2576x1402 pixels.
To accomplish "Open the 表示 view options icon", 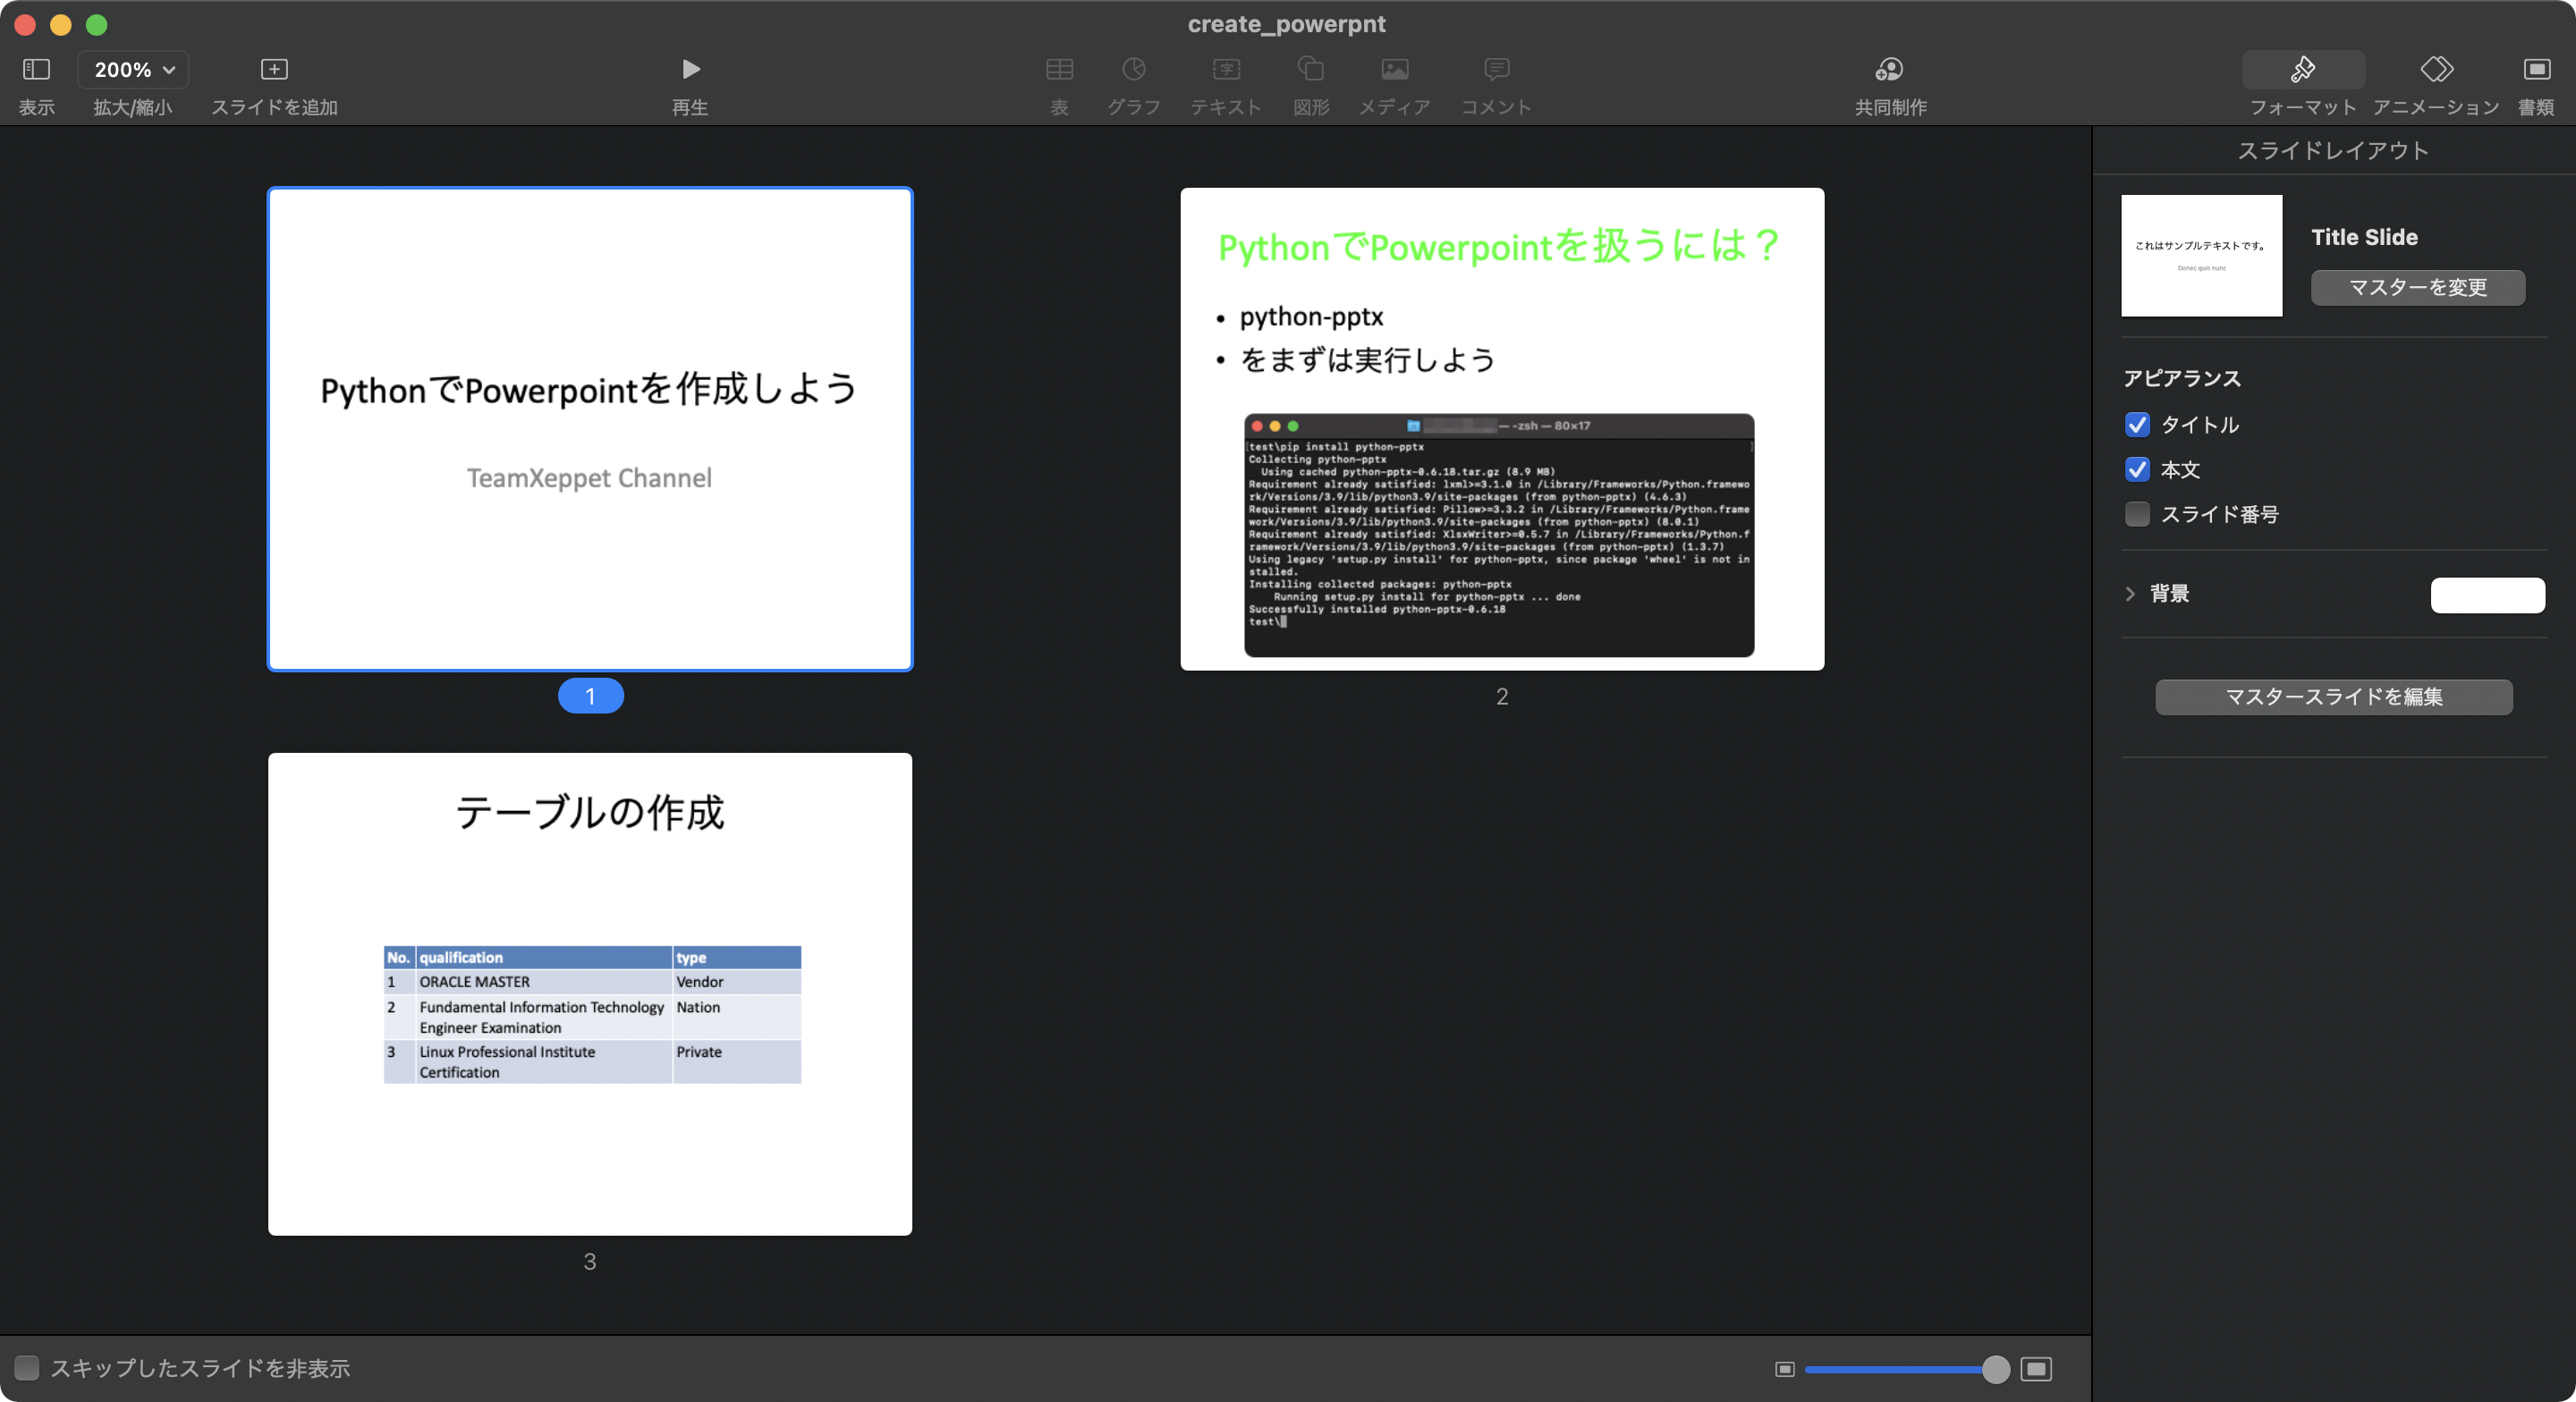I will (36, 69).
